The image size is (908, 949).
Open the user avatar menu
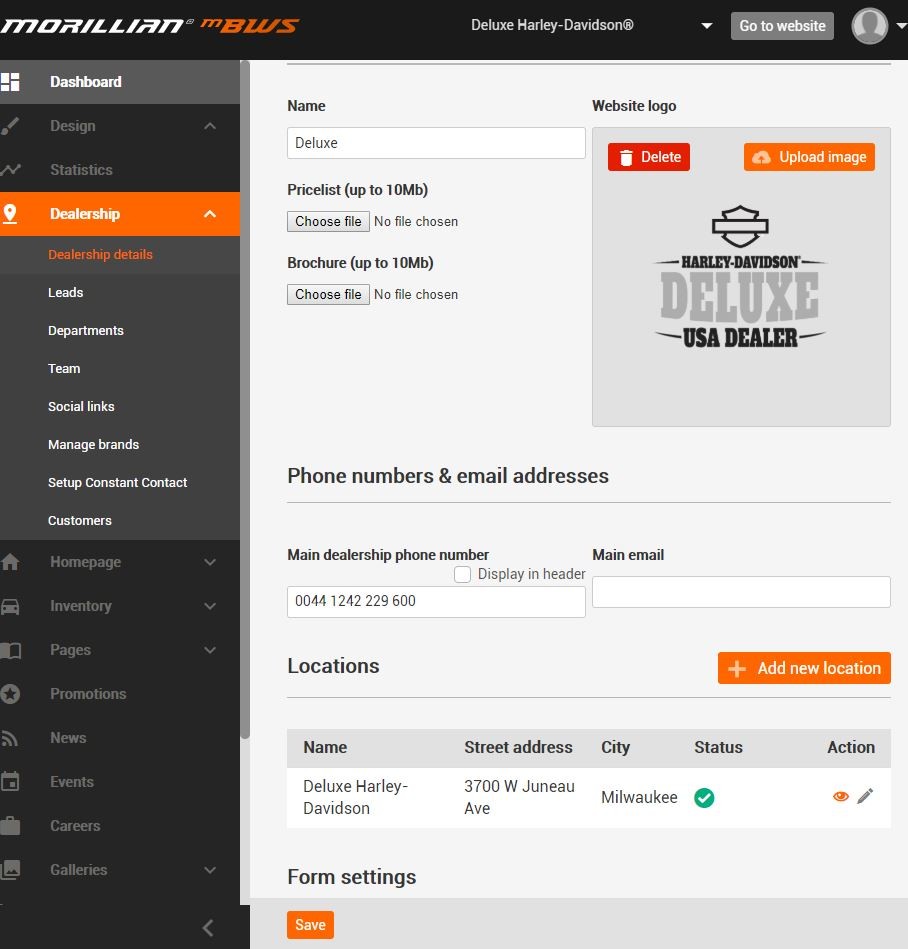click(x=871, y=26)
